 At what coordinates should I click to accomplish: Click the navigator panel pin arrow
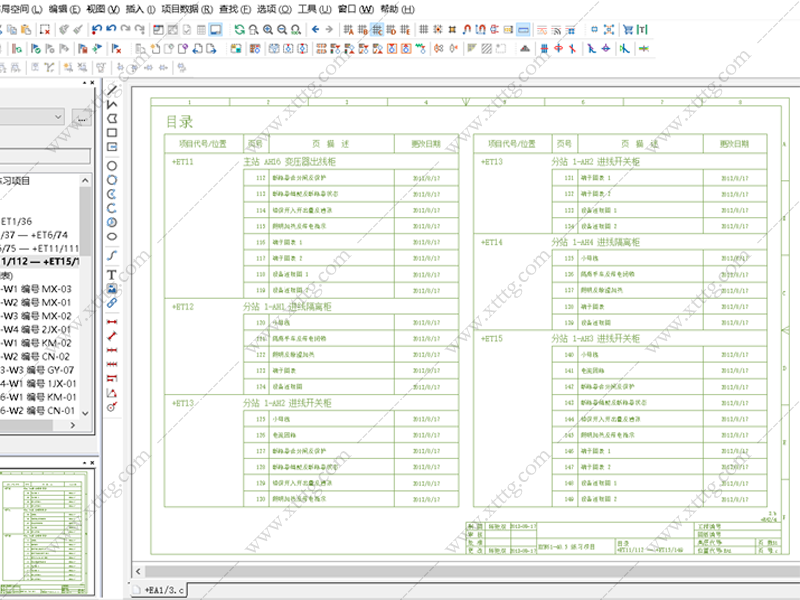[85, 83]
